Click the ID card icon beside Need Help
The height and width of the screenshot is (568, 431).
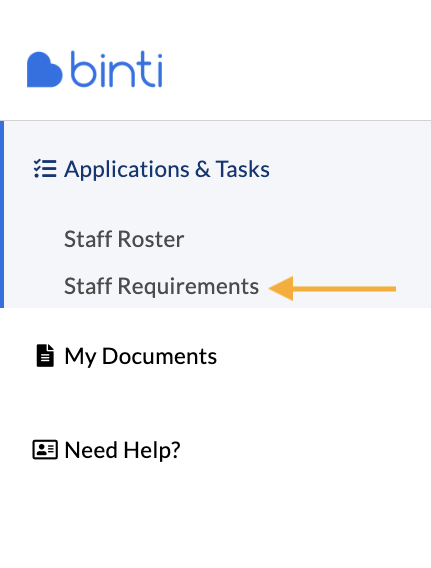[x=45, y=450]
